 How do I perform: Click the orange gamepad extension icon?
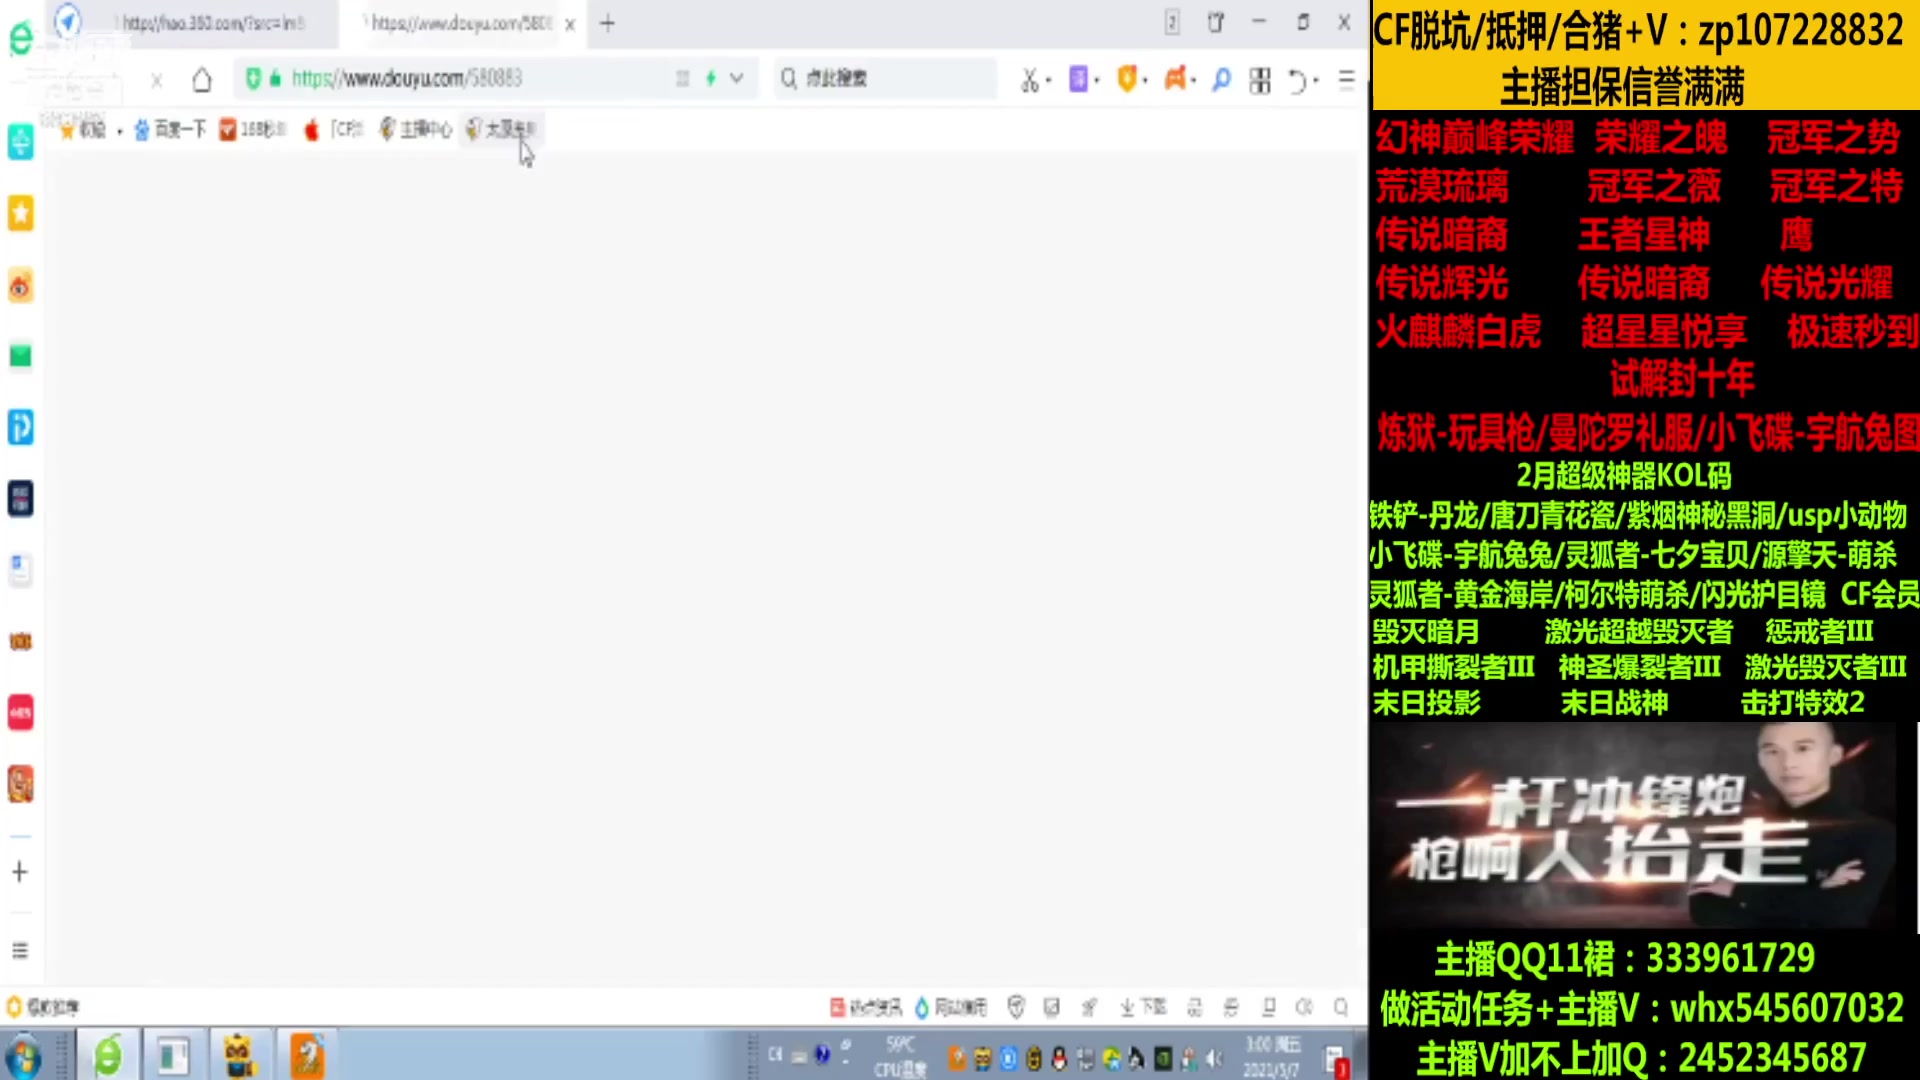click(x=1175, y=78)
